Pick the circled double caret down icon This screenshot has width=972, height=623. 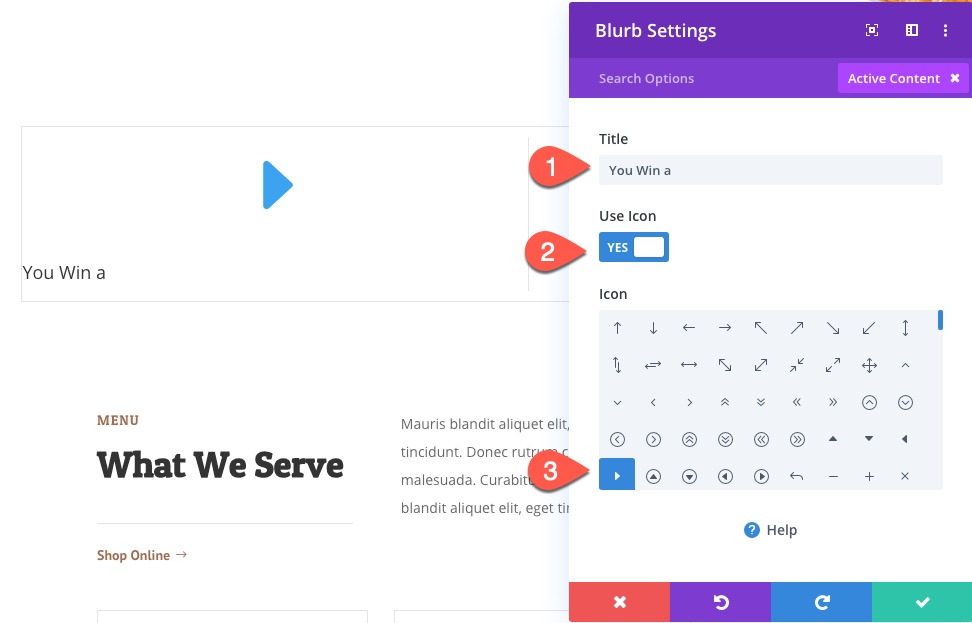click(725, 440)
